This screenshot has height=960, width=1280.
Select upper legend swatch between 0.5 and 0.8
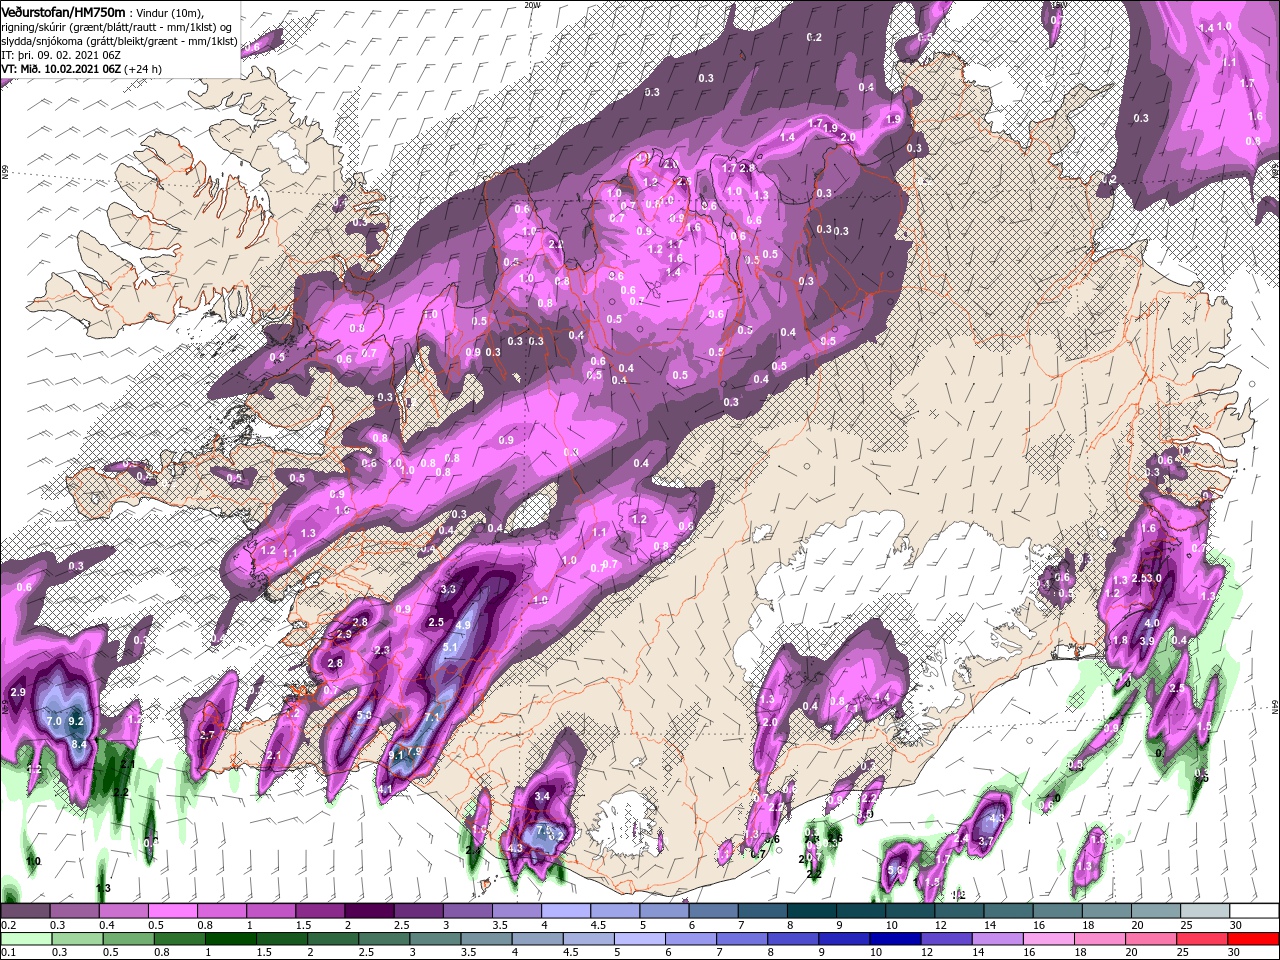coord(172,911)
